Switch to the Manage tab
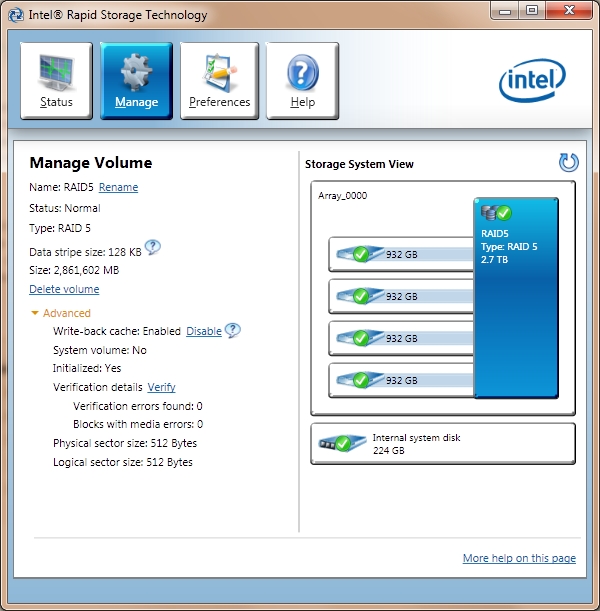600x611 pixels. tap(136, 81)
